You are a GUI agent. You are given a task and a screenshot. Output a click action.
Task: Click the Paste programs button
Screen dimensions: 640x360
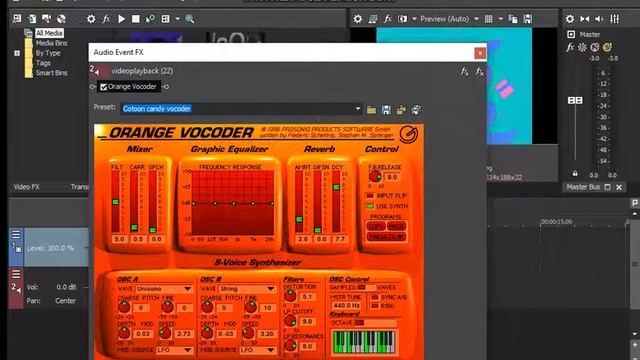(396, 226)
